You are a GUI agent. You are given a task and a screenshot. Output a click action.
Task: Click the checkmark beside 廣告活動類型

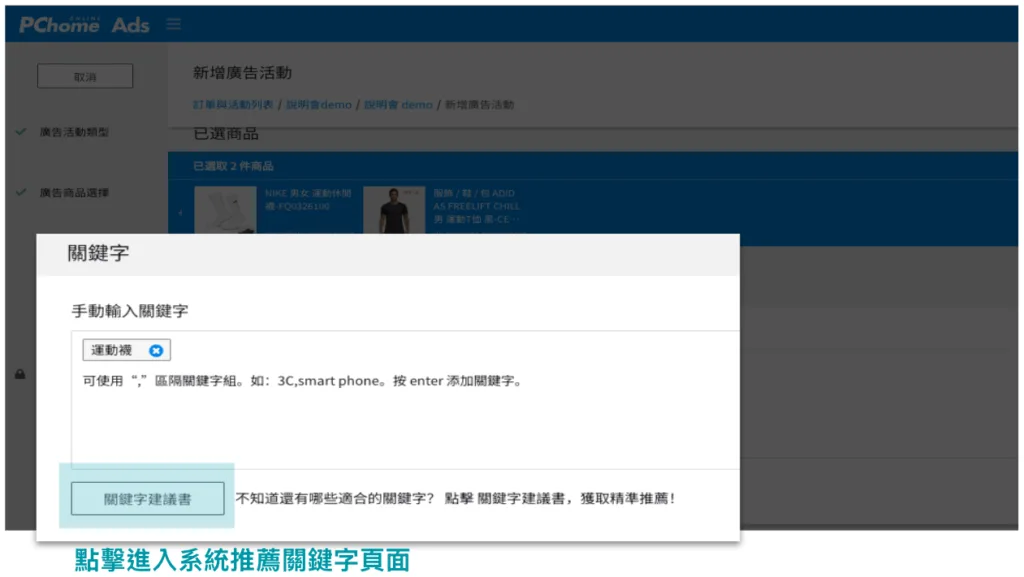[21, 132]
